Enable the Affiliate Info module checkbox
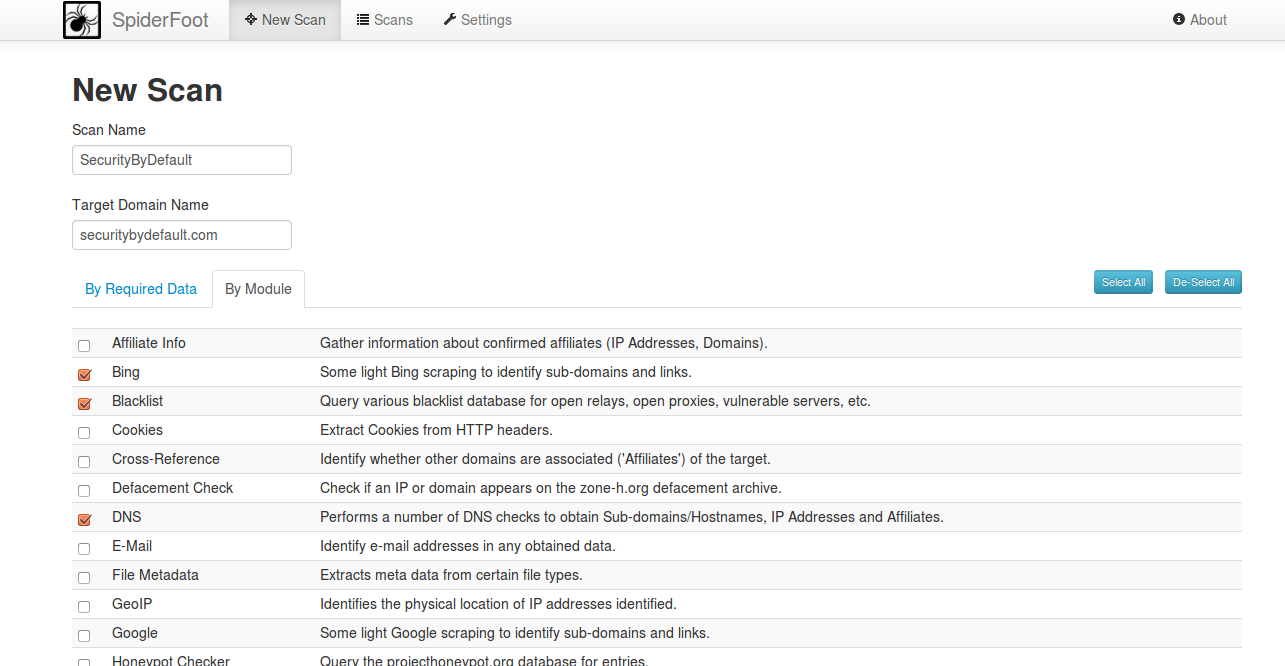The height and width of the screenshot is (666, 1285). (x=84, y=345)
